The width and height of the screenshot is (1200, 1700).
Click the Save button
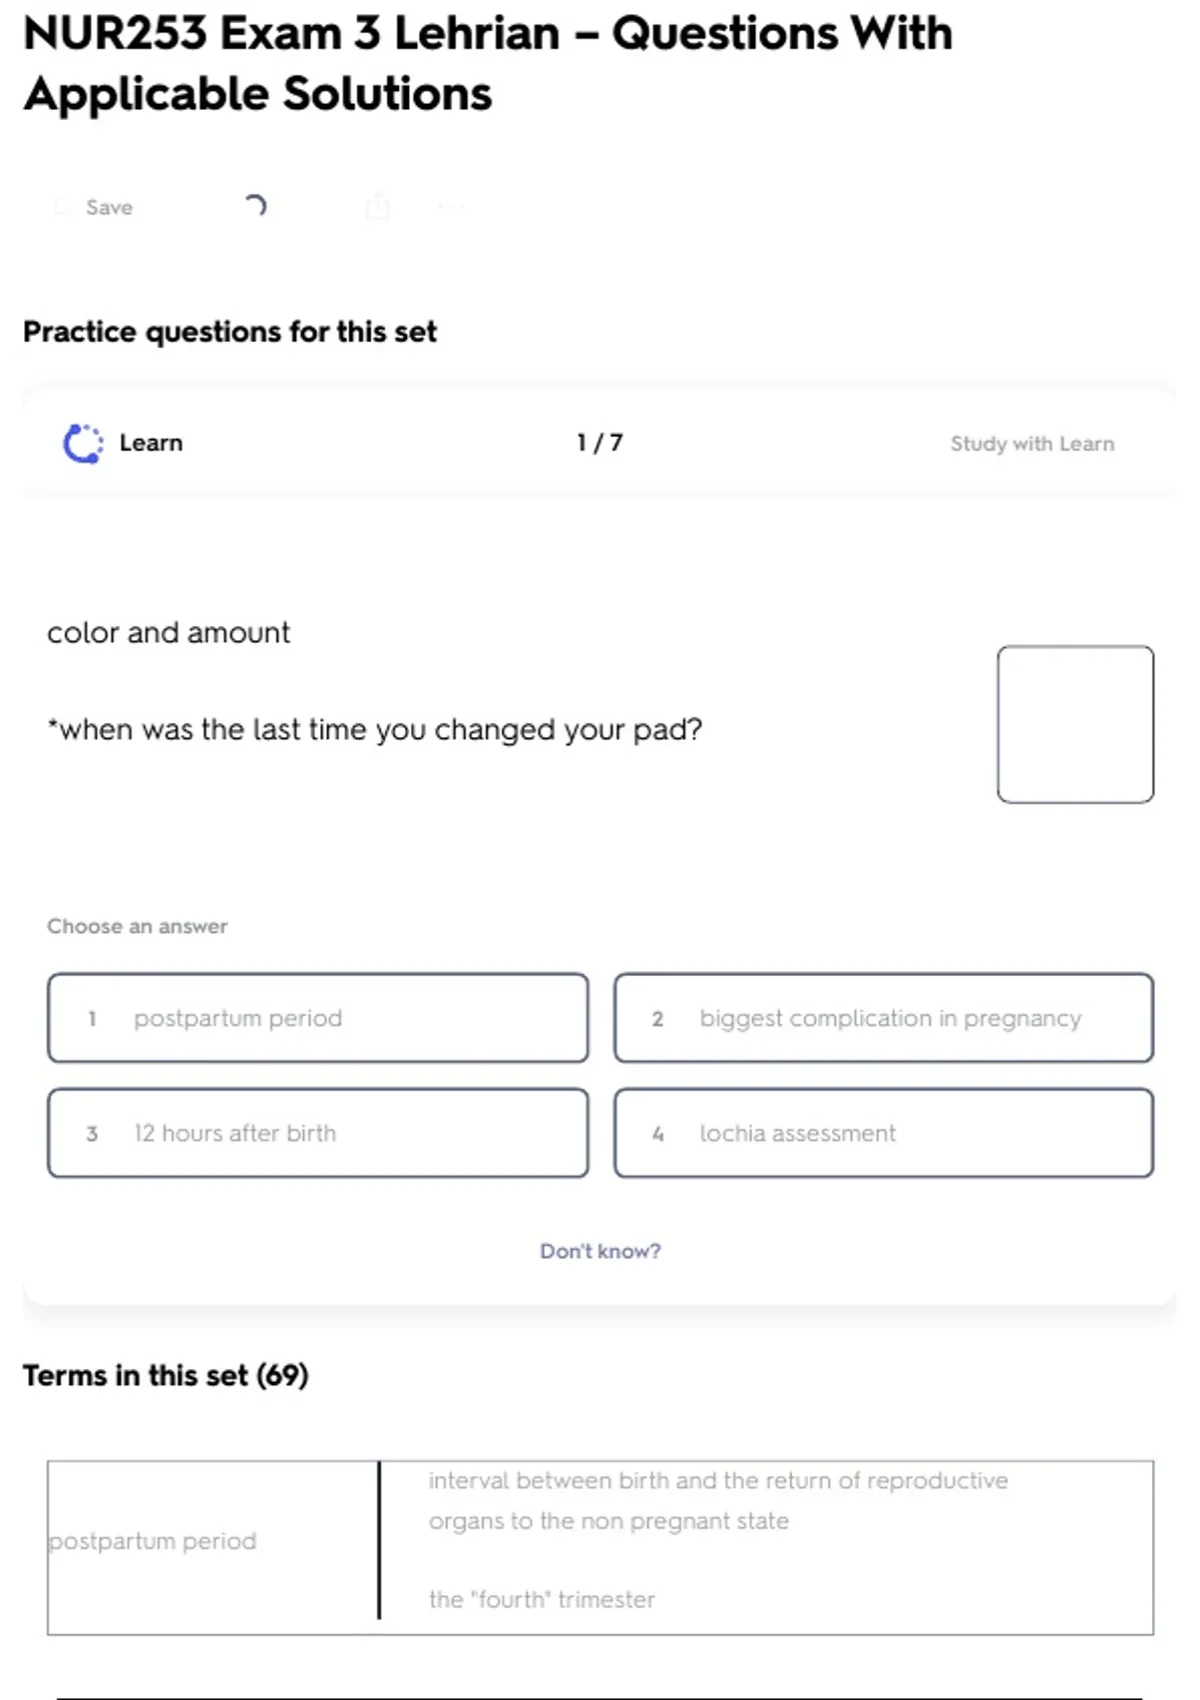coord(96,207)
